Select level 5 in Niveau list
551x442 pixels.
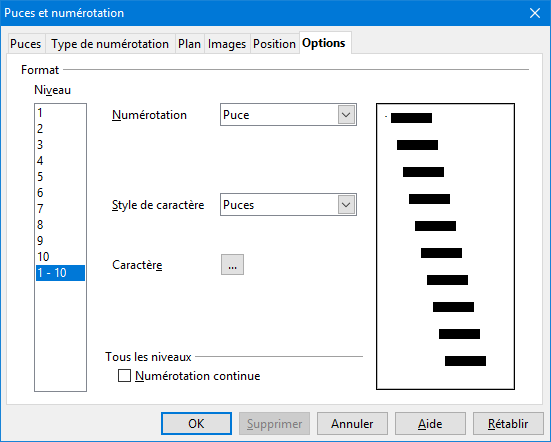click(x=60, y=177)
